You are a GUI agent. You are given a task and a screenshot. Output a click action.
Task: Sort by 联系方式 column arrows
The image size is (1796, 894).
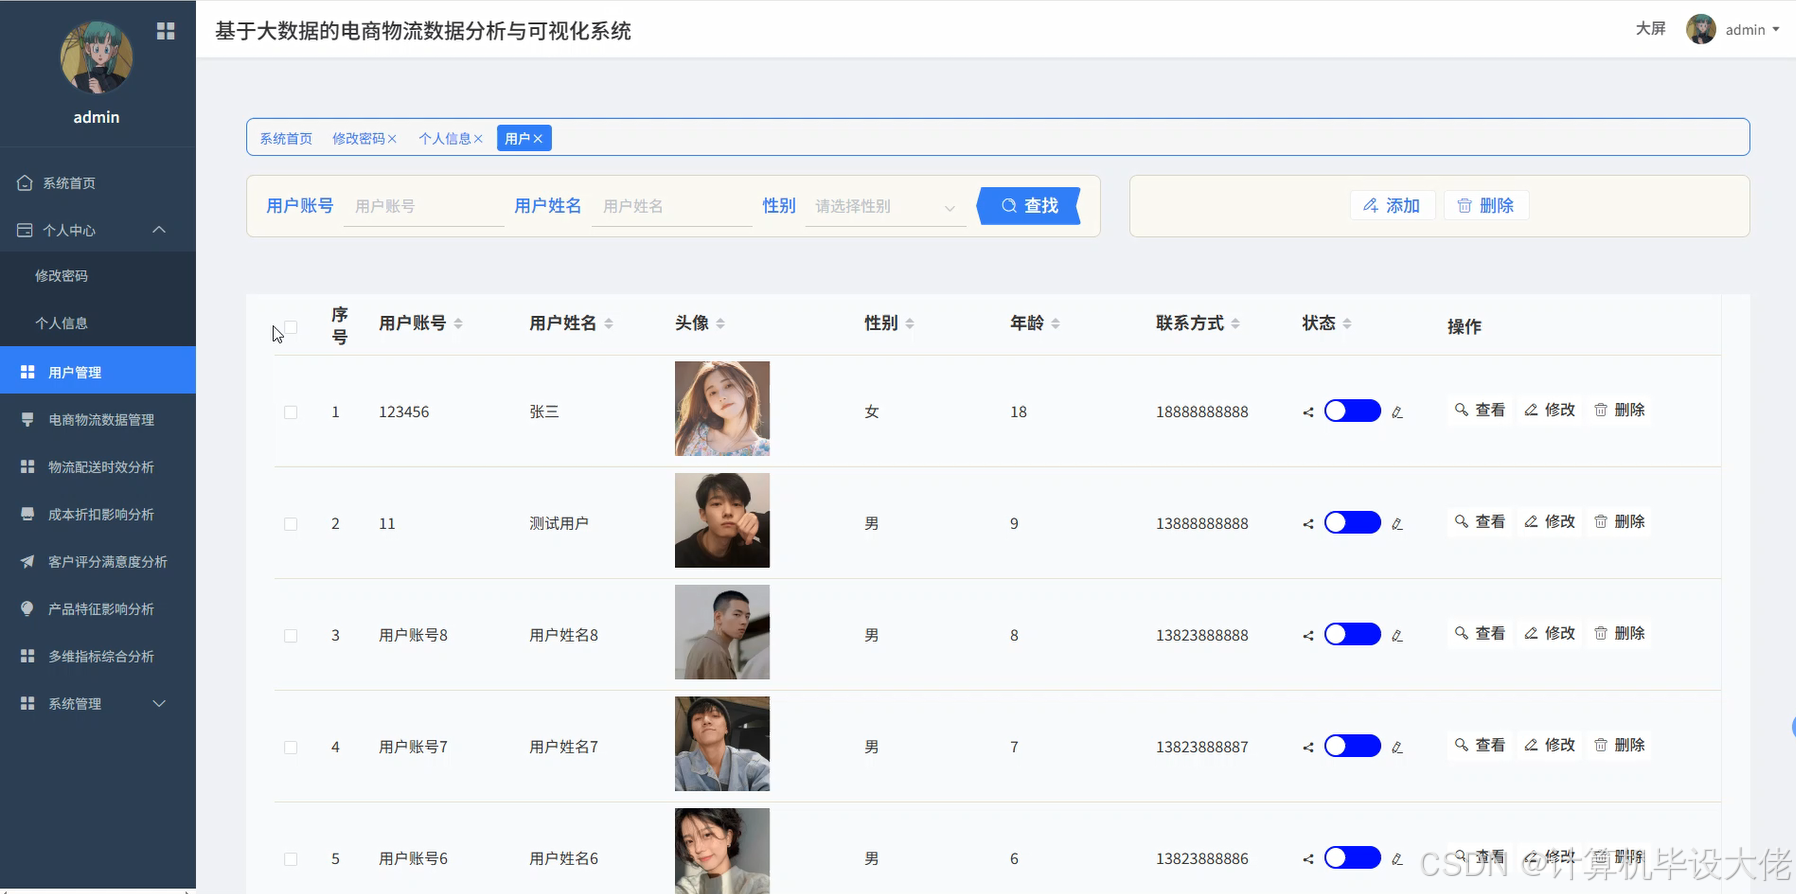click(1236, 323)
